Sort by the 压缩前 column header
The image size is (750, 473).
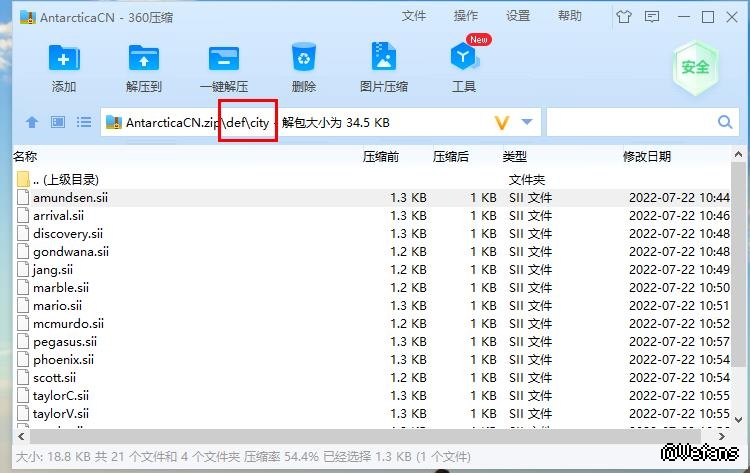click(x=381, y=156)
